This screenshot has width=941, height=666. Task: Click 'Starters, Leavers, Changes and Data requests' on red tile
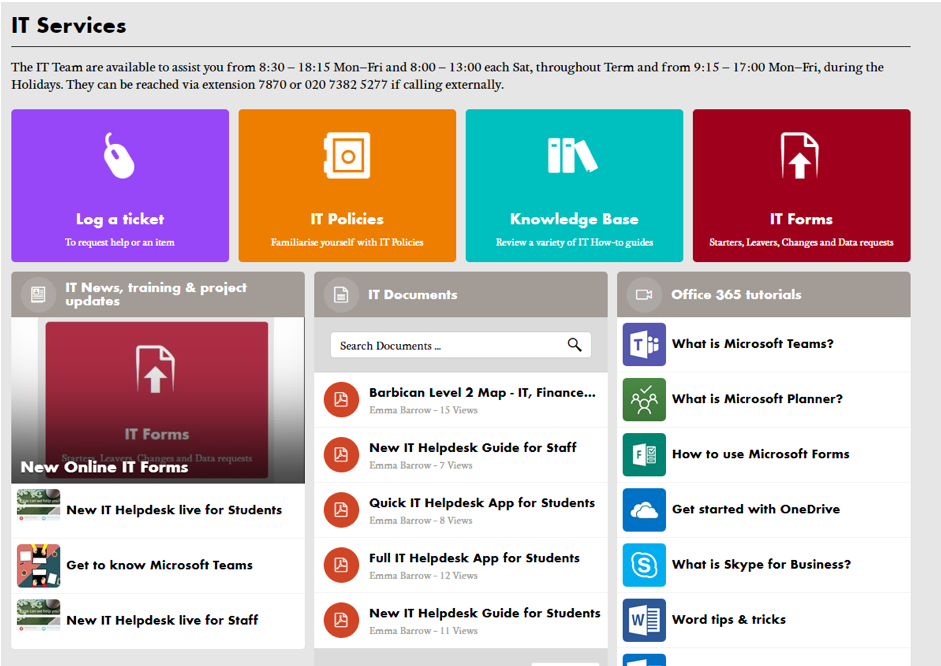pyautogui.click(x=801, y=242)
